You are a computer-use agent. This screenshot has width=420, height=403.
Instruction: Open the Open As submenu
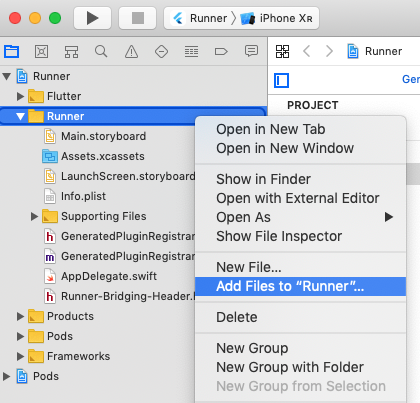click(x=300, y=217)
